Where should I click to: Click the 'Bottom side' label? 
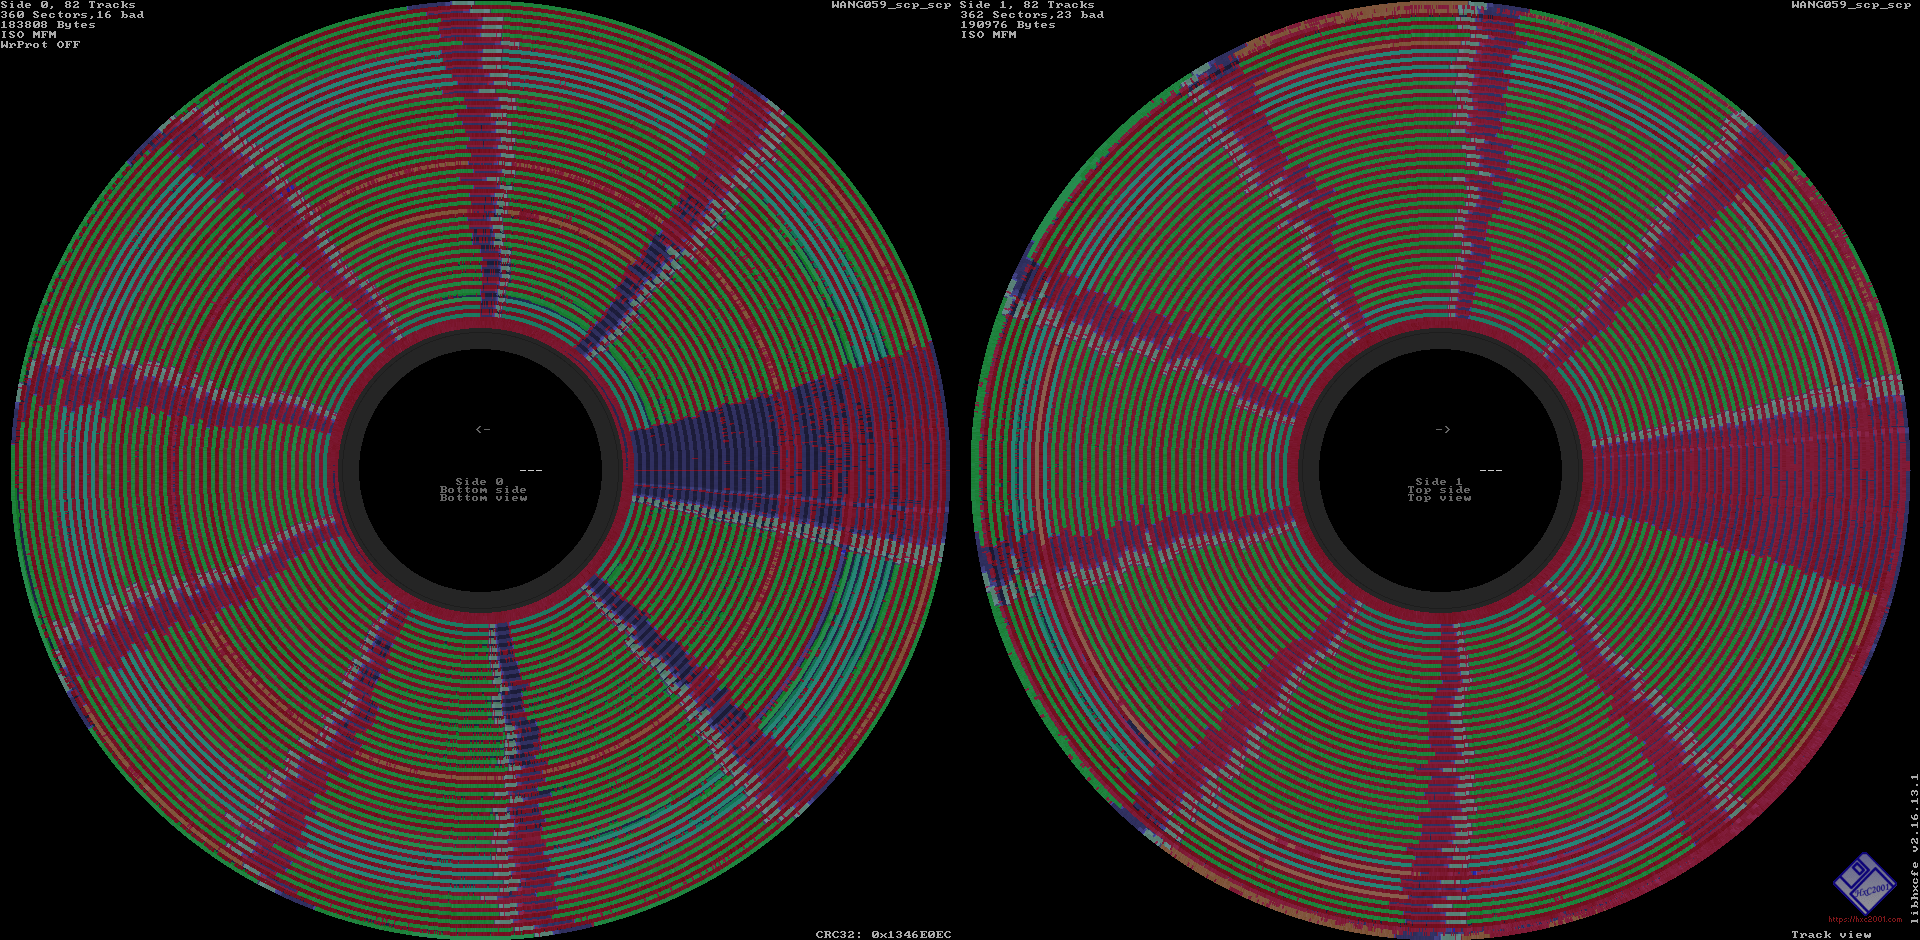tap(483, 490)
